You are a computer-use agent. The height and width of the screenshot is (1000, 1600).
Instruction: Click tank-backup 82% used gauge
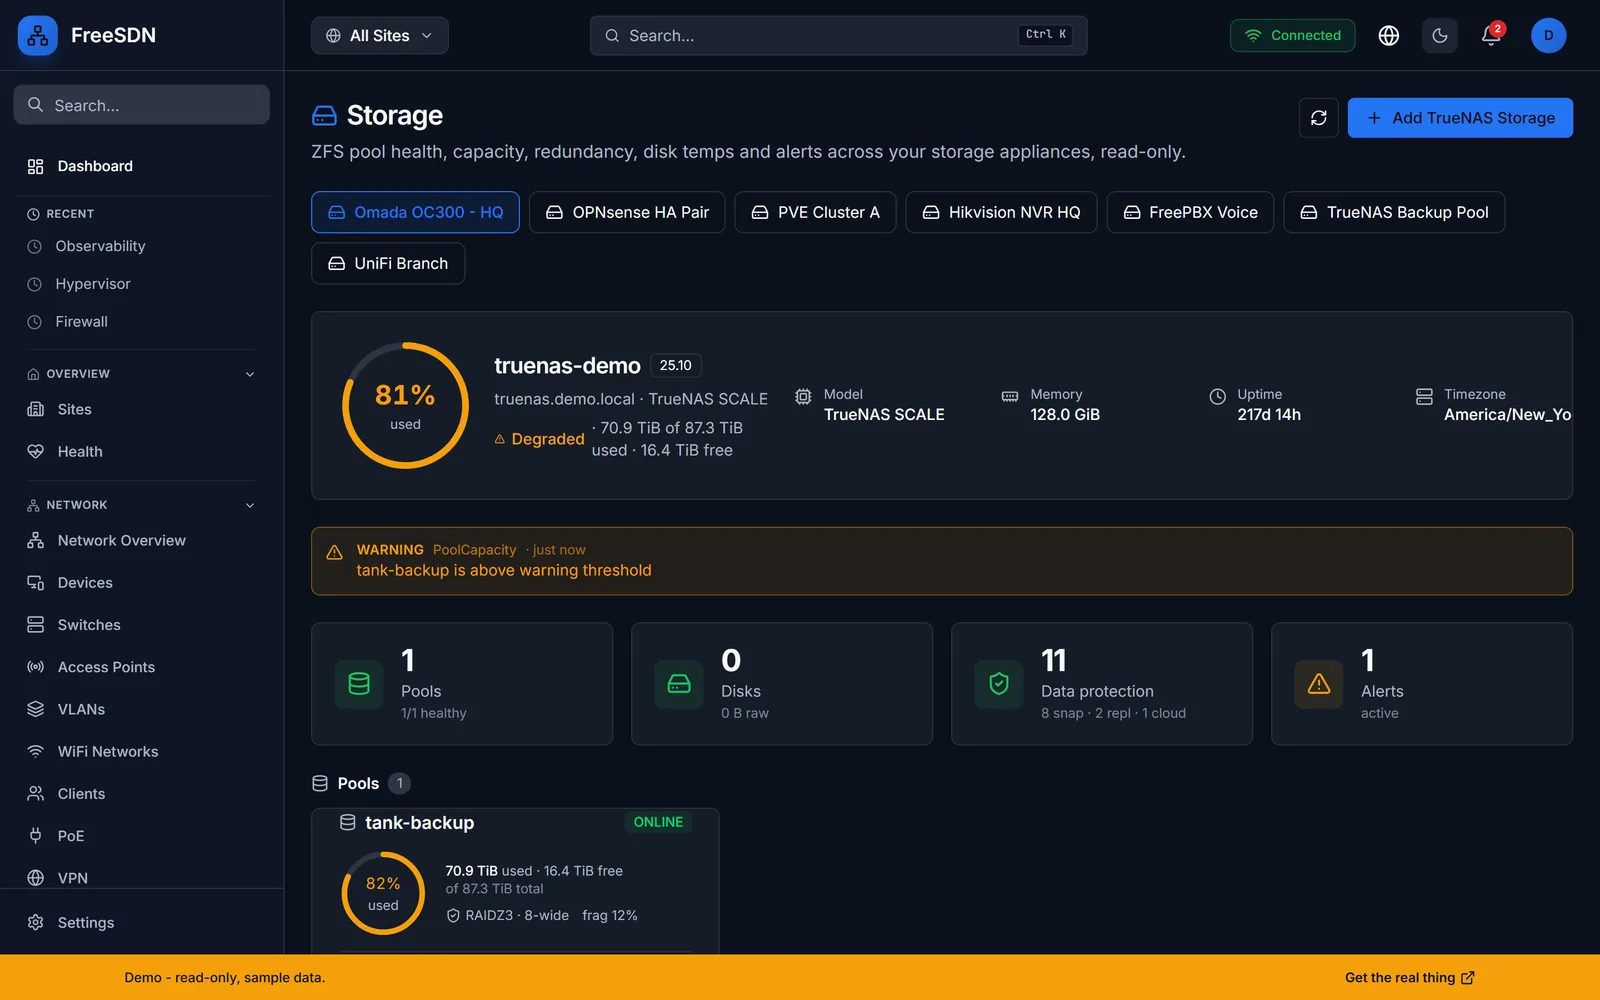point(383,893)
